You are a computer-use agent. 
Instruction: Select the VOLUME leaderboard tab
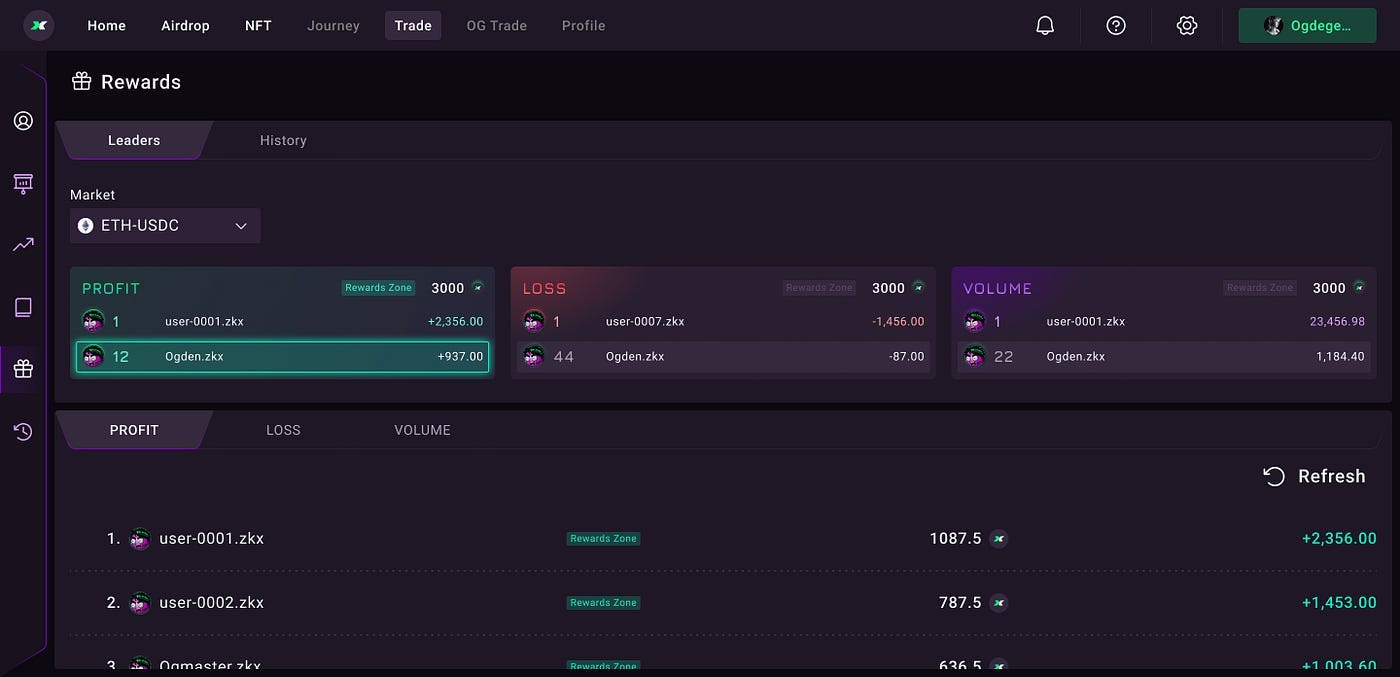(421, 430)
